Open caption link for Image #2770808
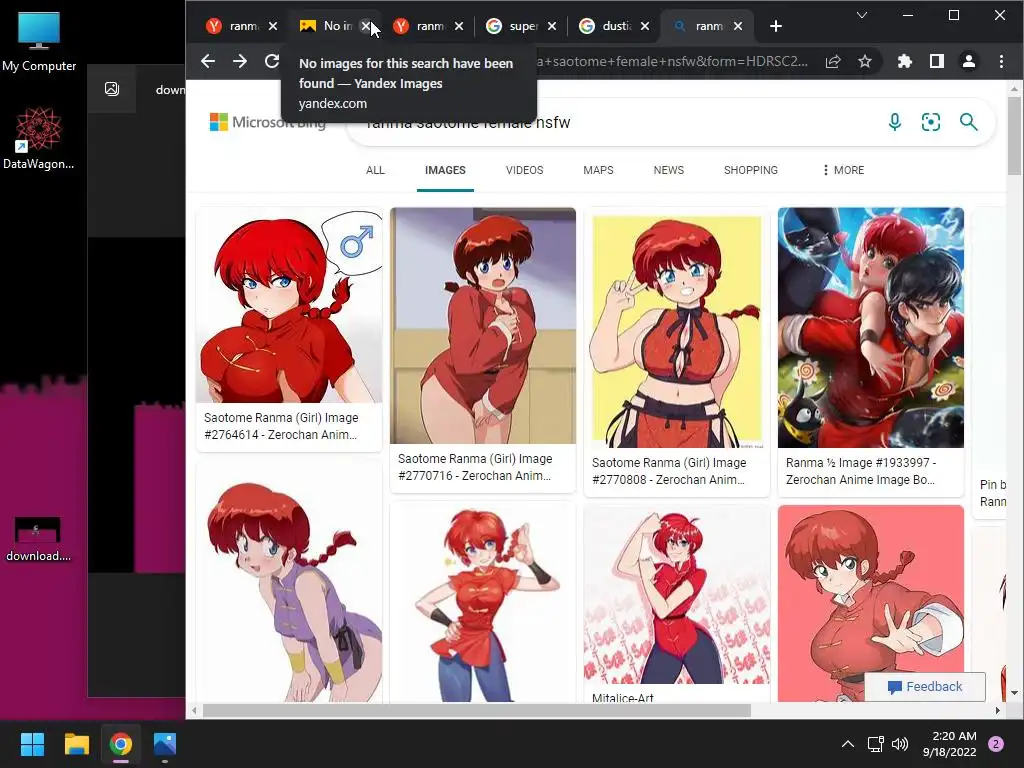The image size is (1024, 768). pyautogui.click(x=669, y=471)
